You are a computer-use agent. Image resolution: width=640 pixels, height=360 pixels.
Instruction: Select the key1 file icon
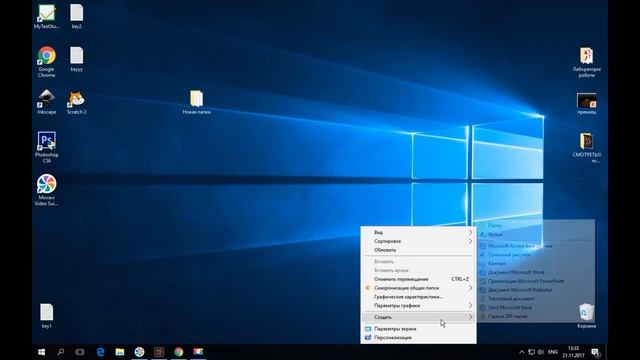[x=47, y=316]
